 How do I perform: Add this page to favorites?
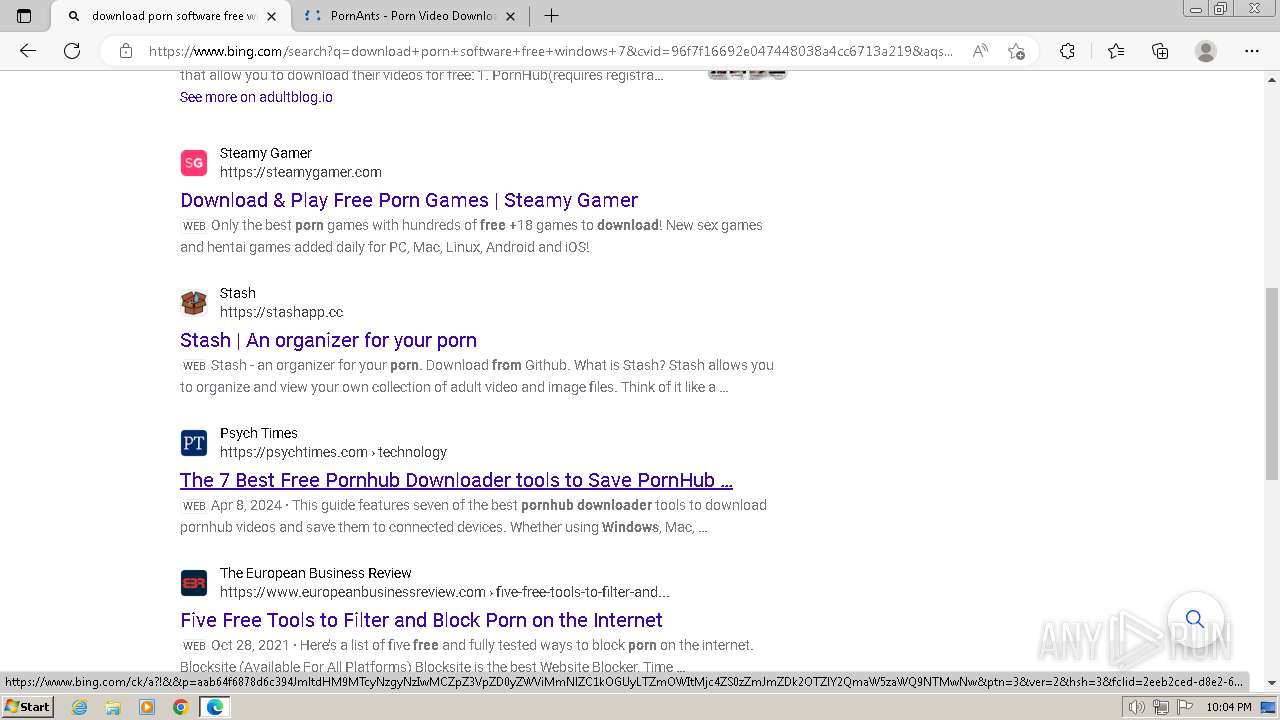point(1017,51)
